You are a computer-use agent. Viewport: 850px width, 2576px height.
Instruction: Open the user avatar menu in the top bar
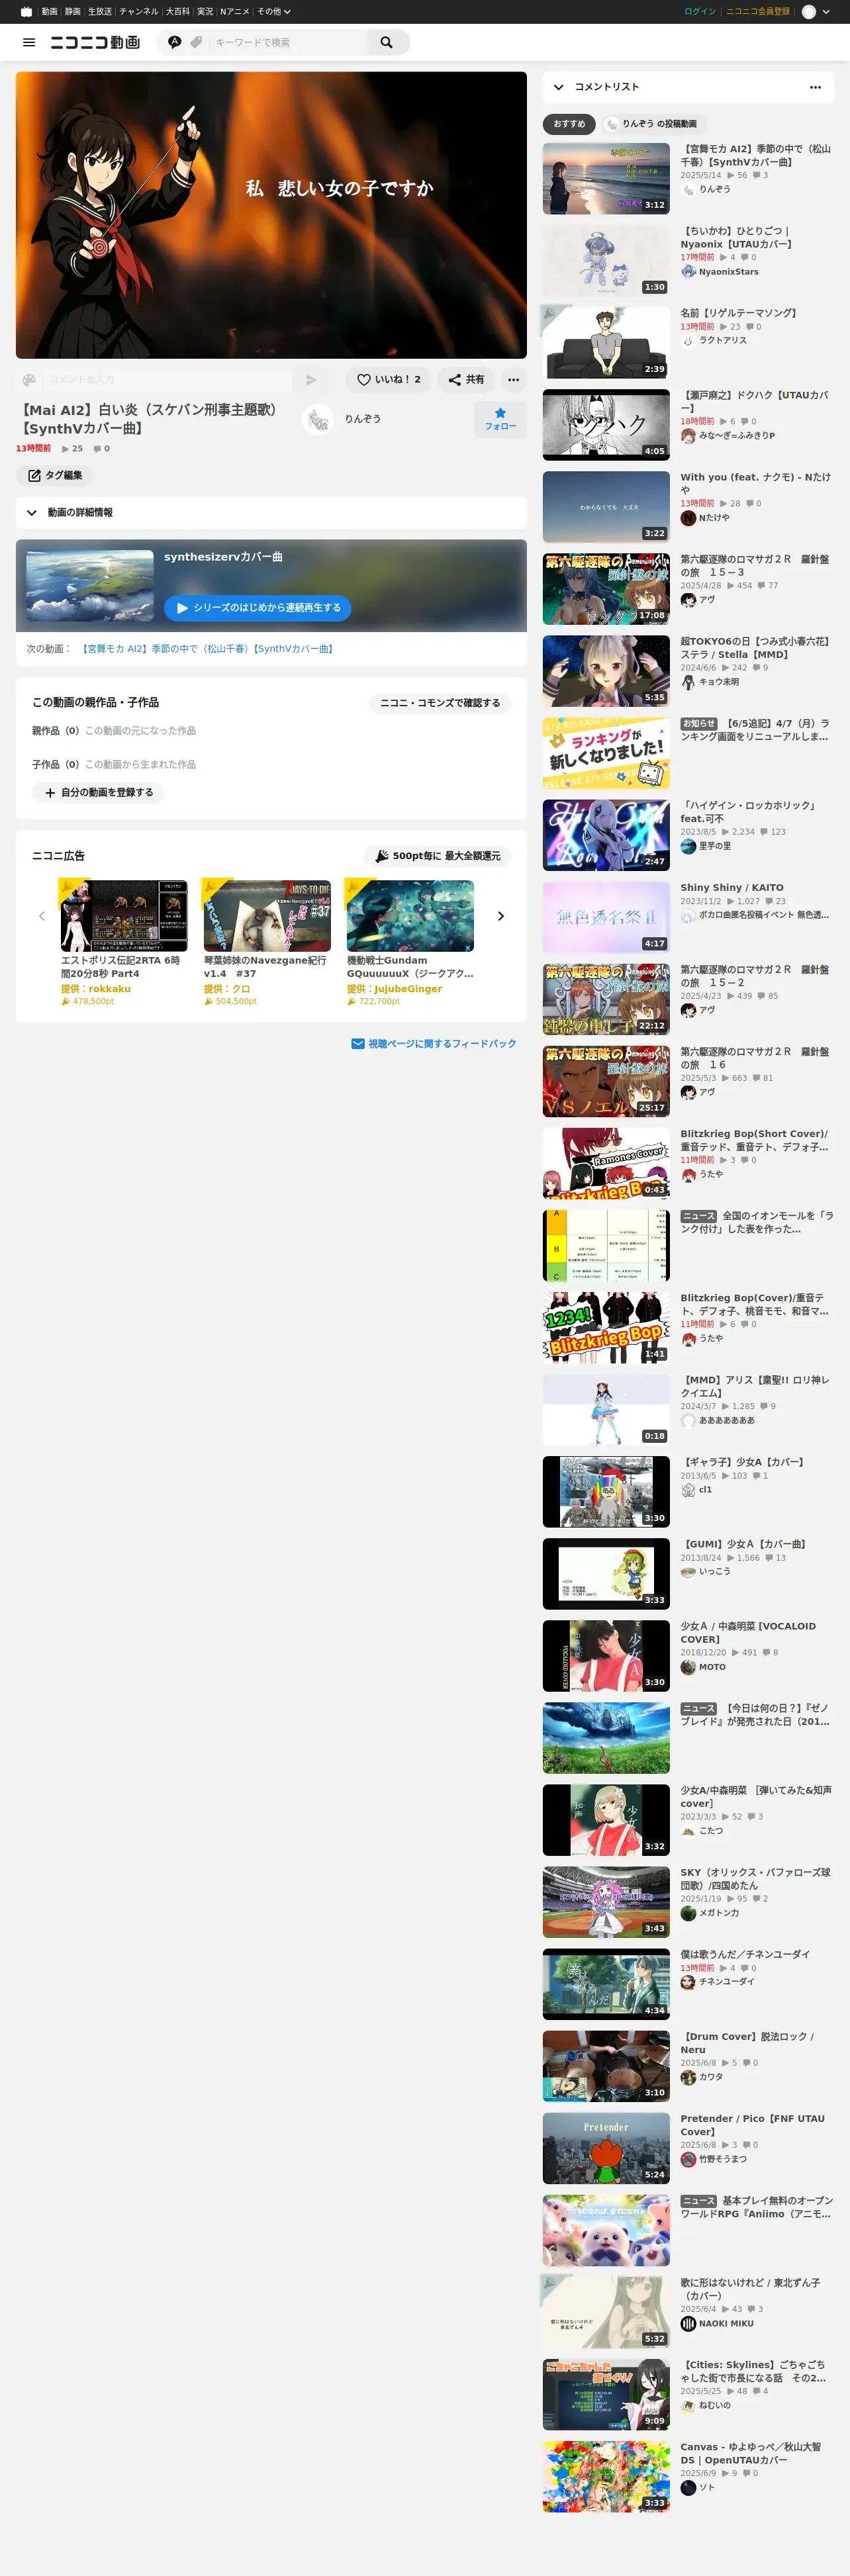pos(816,12)
